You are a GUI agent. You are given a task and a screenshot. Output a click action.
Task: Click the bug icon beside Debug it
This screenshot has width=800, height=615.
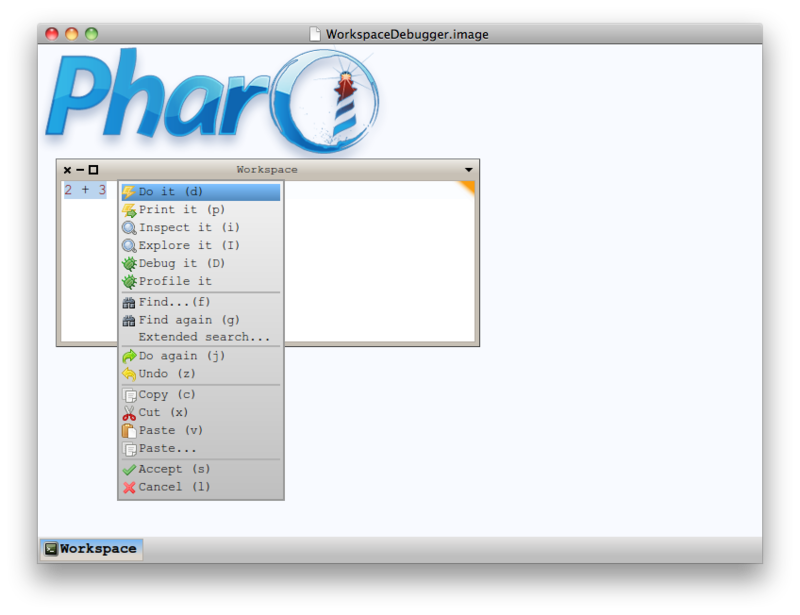pyautogui.click(x=129, y=264)
